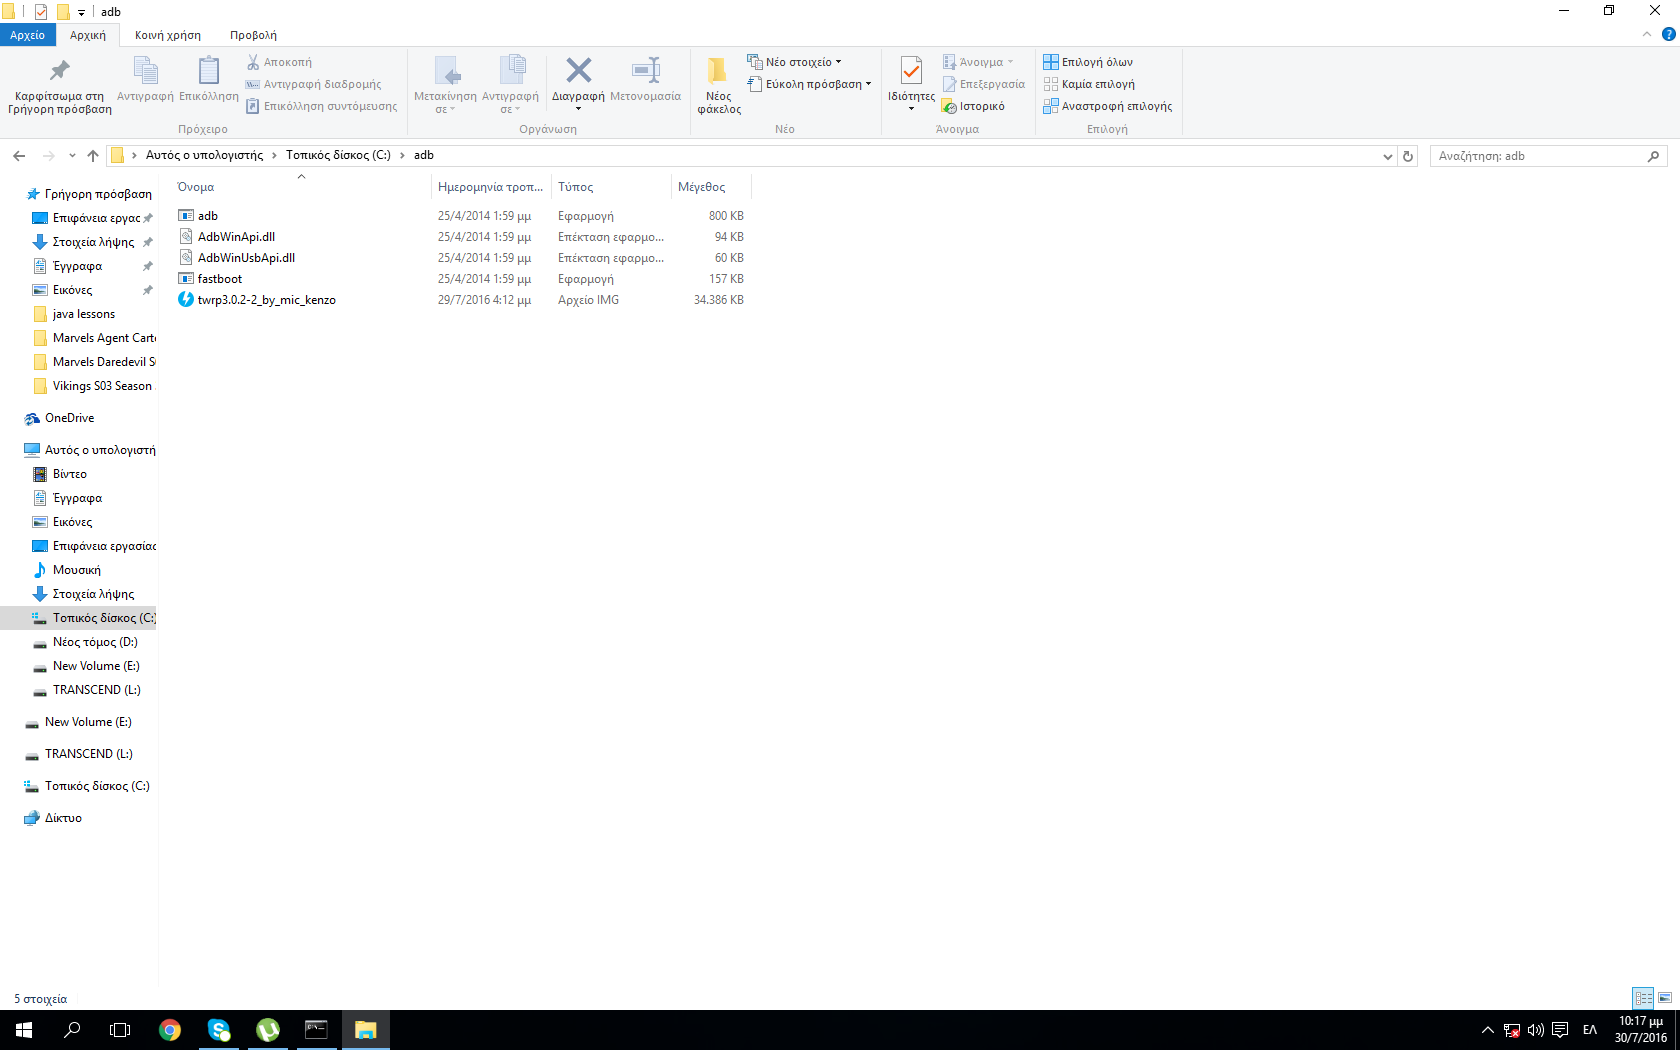
Task: Expand the address bar history dropdown arrow
Action: [1387, 156]
